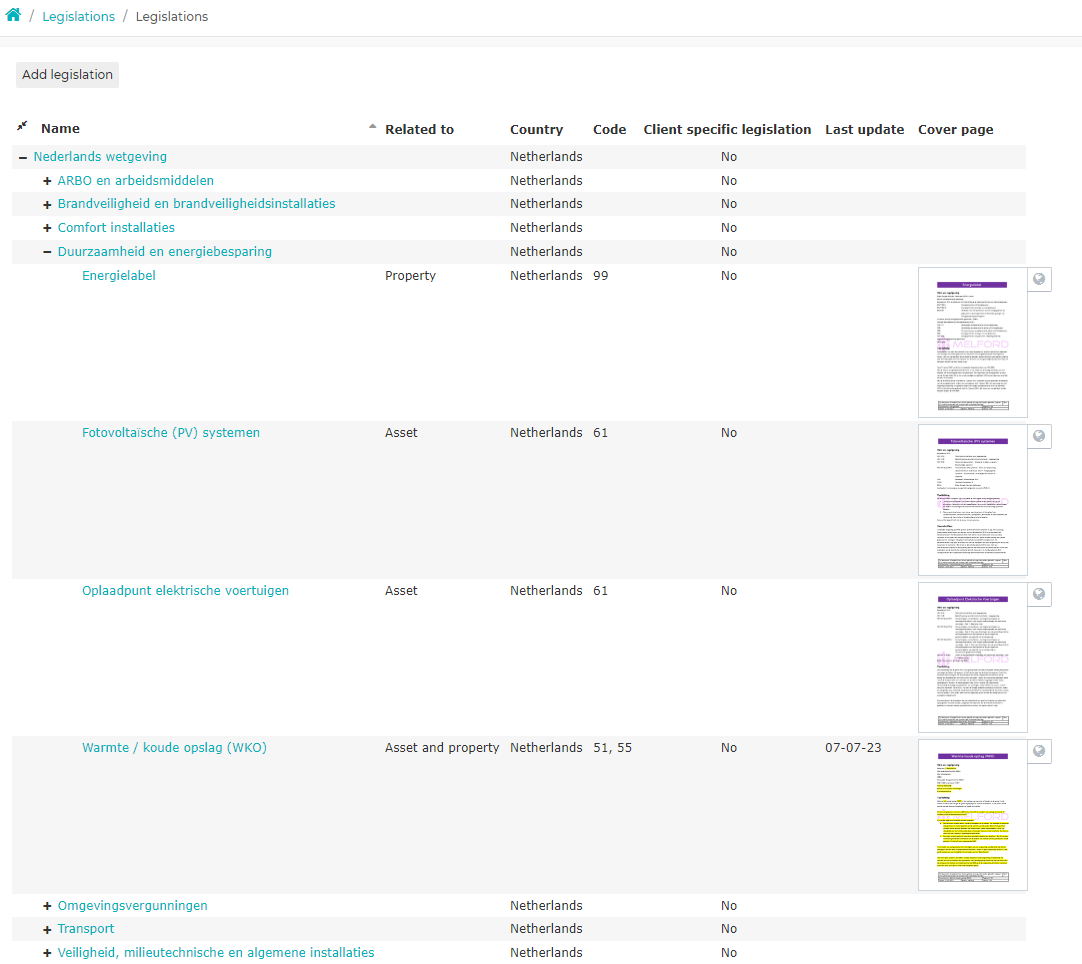Expand the Transport node
The width and height of the screenshot is (1082, 964).
pyautogui.click(x=47, y=929)
